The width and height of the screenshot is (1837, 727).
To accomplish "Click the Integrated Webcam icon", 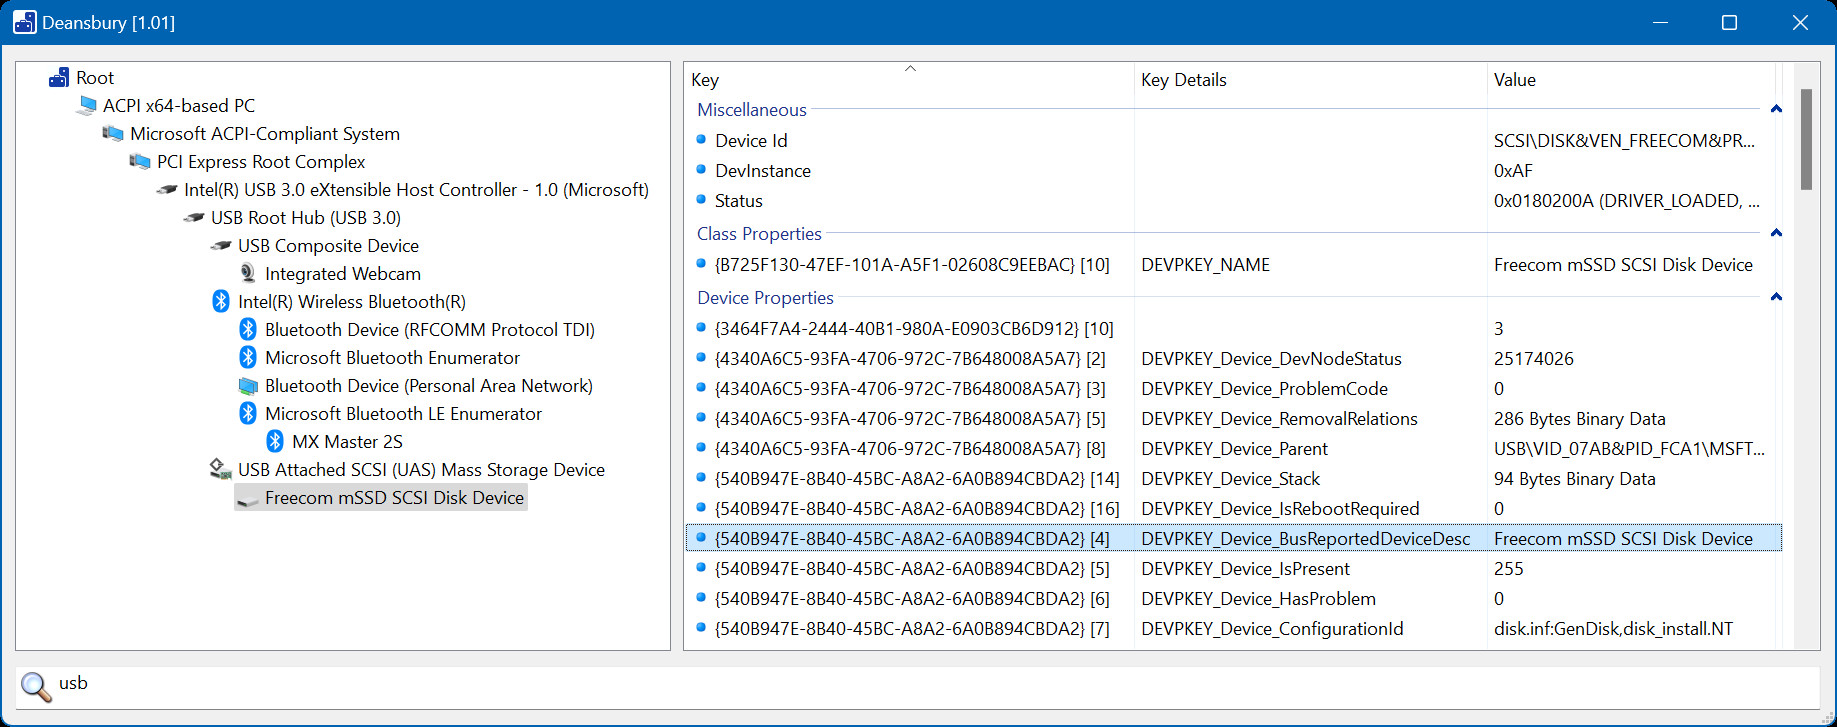I will 248,274.
